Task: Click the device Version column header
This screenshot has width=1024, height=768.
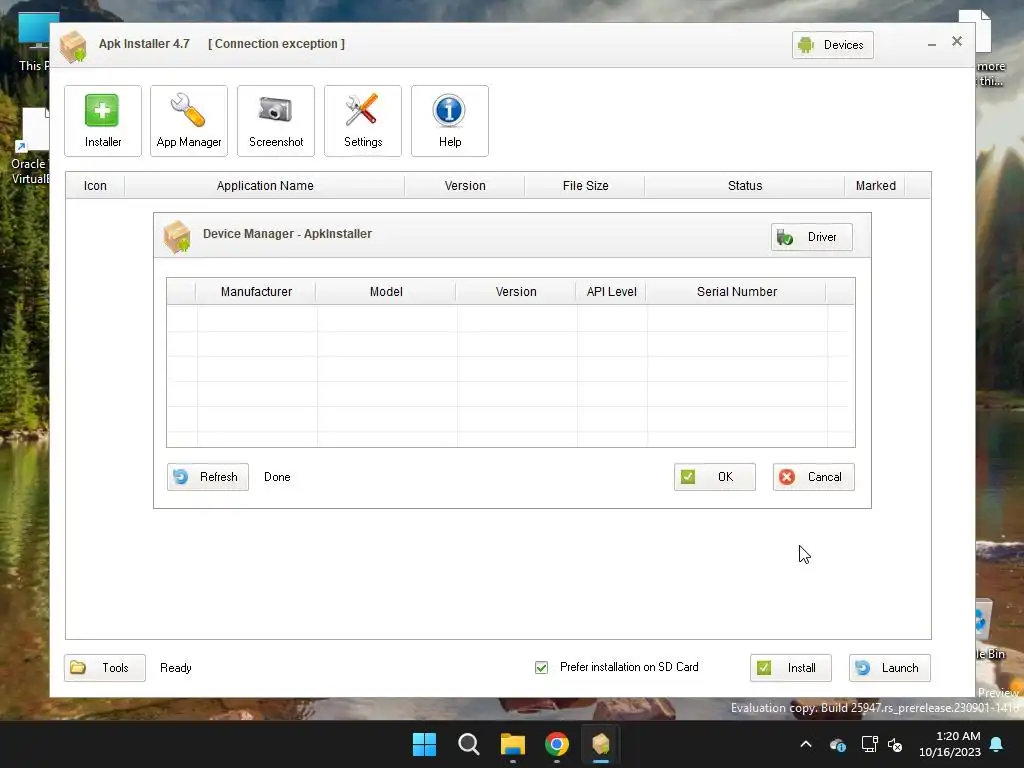Action: [x=516, y=292]
